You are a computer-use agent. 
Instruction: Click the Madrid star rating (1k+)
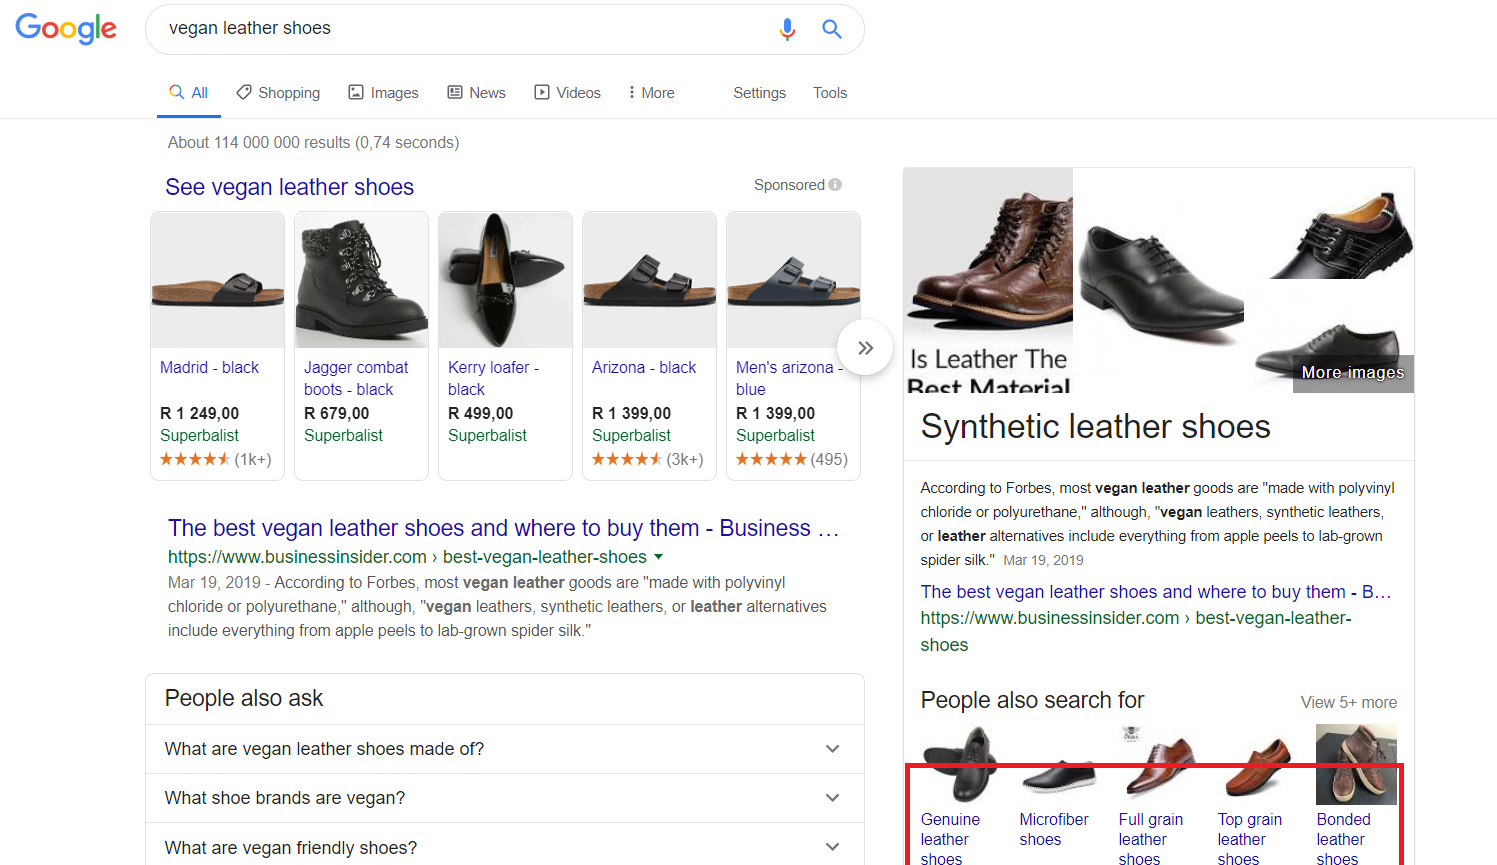pos(216,459)
